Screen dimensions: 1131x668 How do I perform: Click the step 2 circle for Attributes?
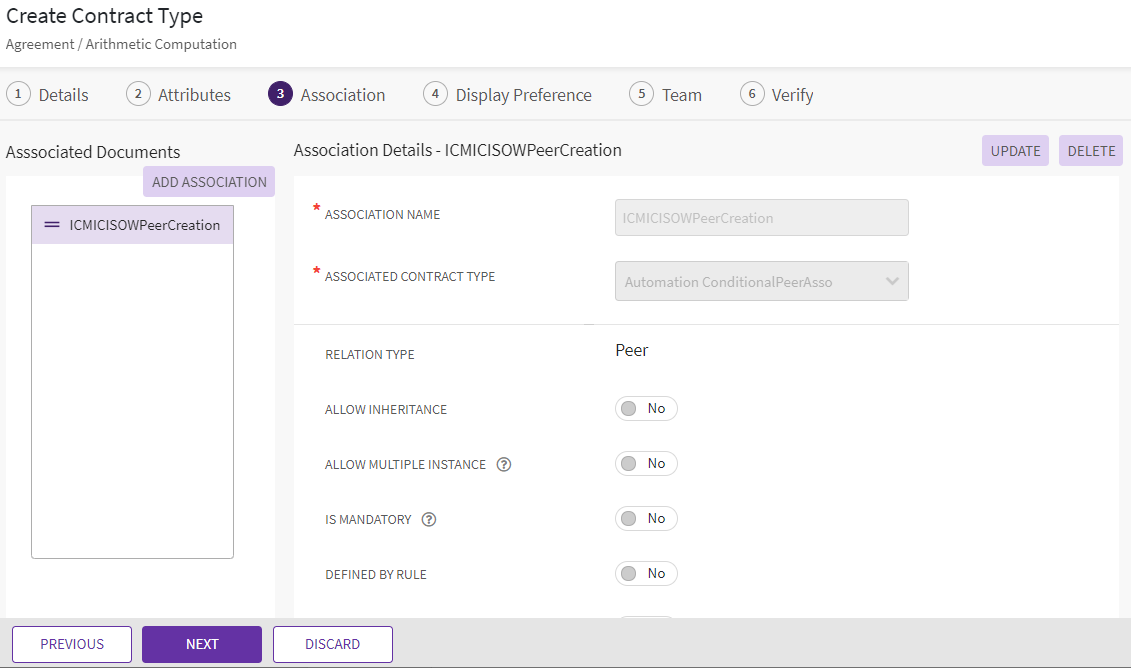pos(138,94)
